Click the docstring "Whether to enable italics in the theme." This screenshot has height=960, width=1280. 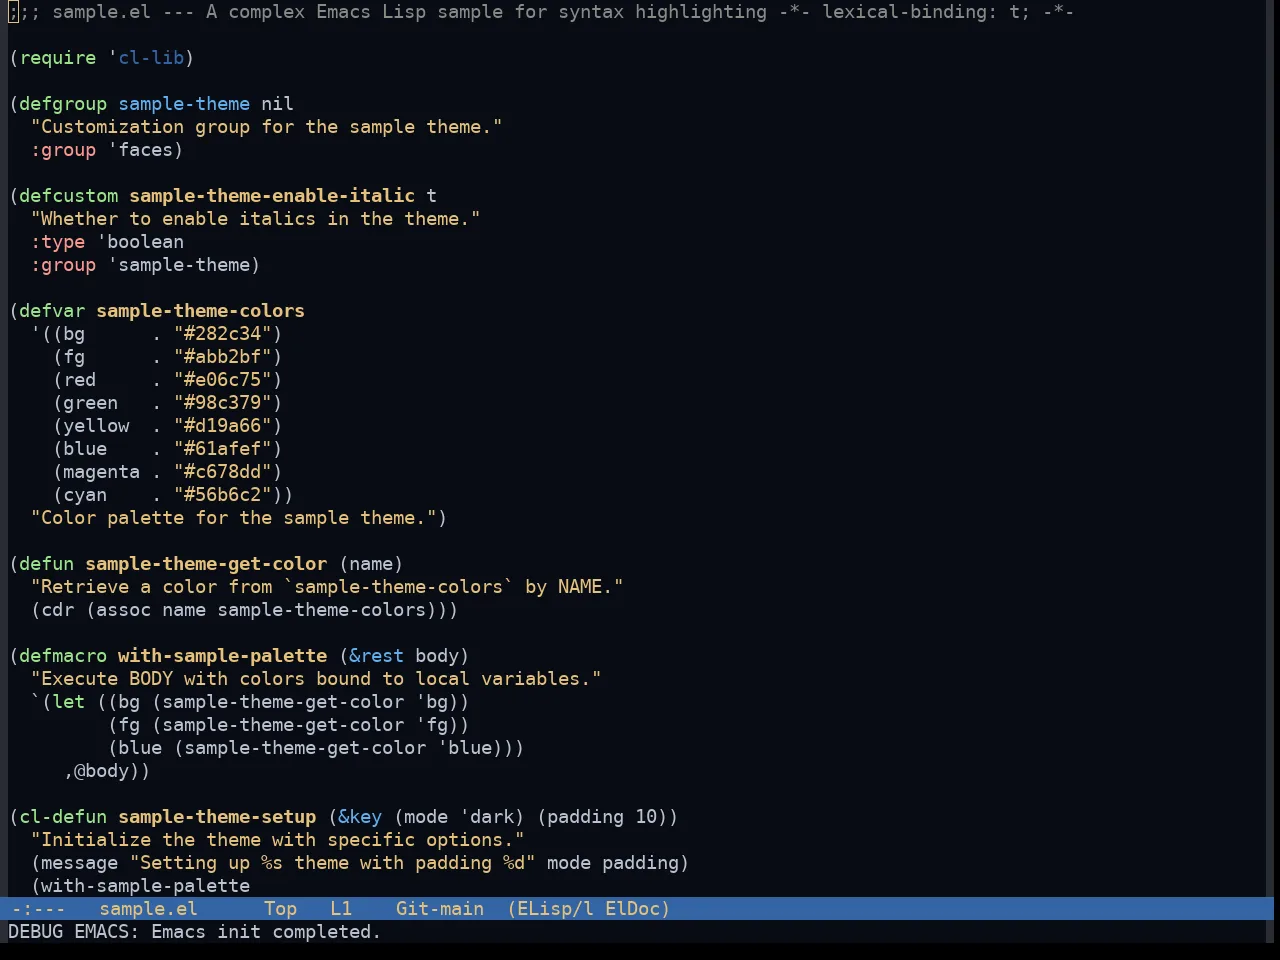click(256, 219)
